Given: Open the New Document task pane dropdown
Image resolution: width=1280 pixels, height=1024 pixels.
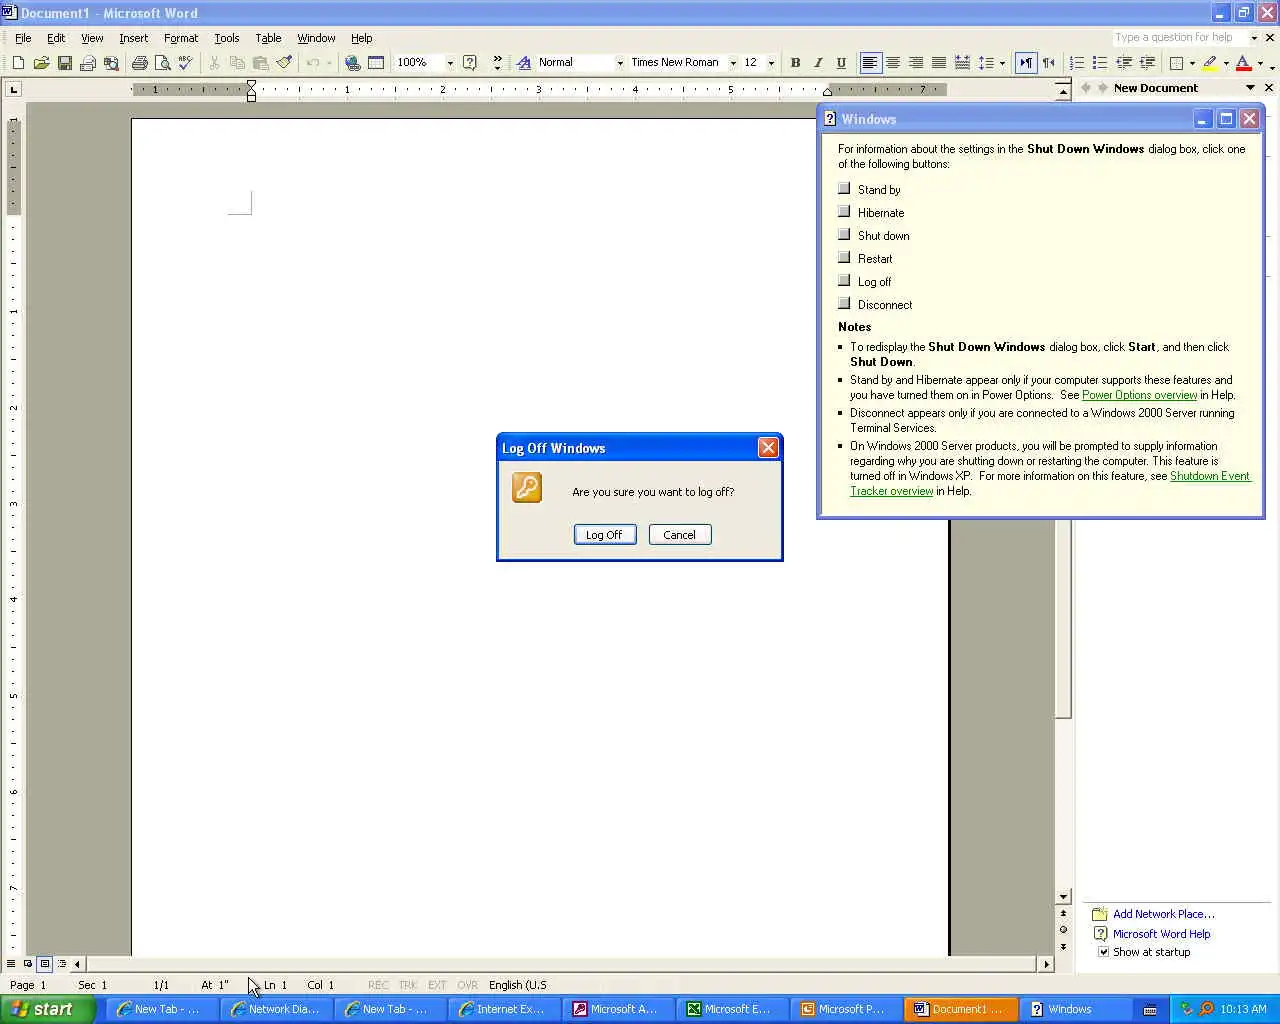Looking at the screenshot, I should (x=1250, y=88).
